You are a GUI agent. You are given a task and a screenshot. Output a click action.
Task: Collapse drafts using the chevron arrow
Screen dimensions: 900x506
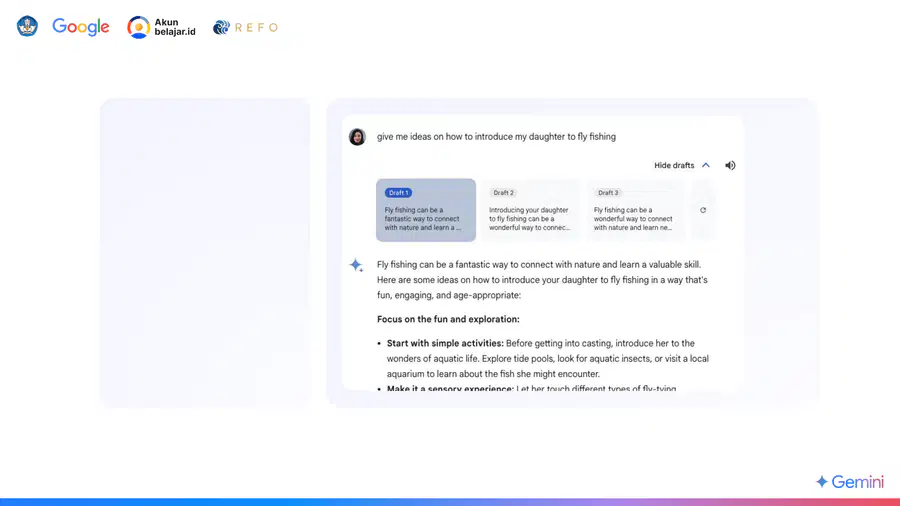706,165
